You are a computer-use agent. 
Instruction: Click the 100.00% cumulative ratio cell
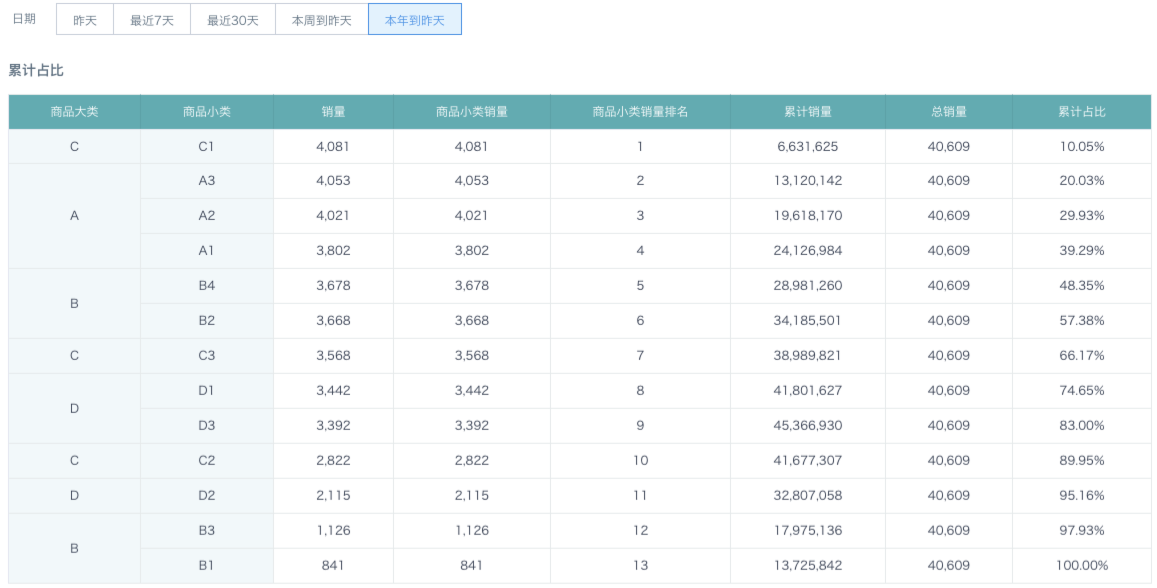(x=1082, y=565)
